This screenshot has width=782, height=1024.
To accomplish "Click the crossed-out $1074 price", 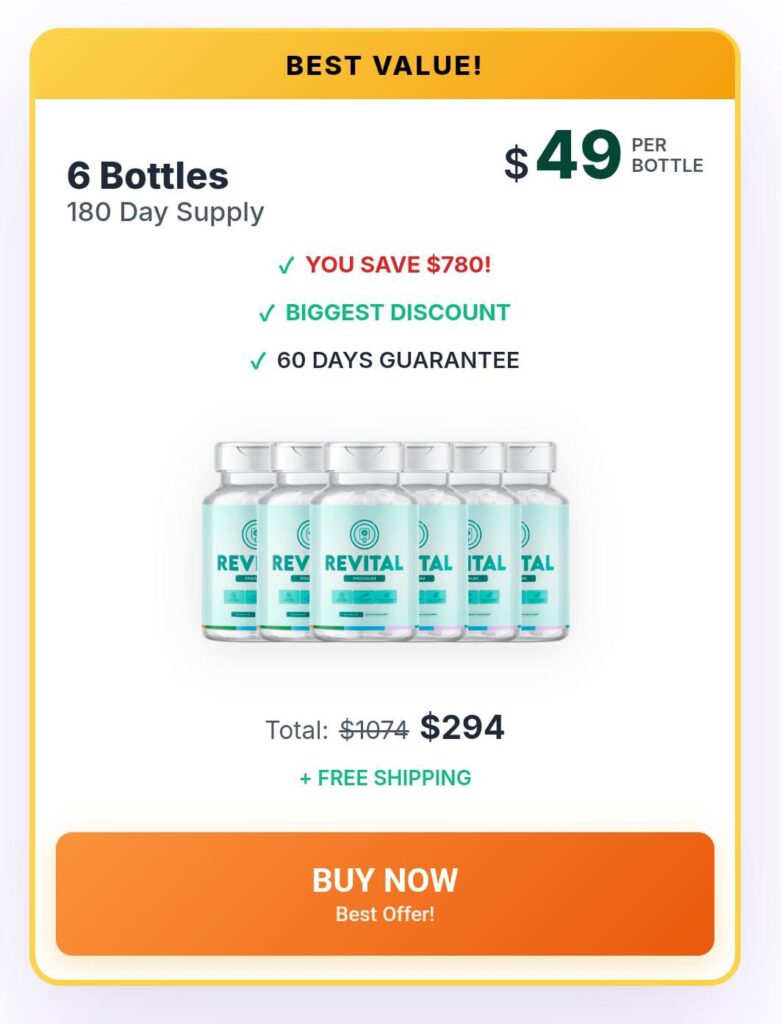I will point(374,730).
